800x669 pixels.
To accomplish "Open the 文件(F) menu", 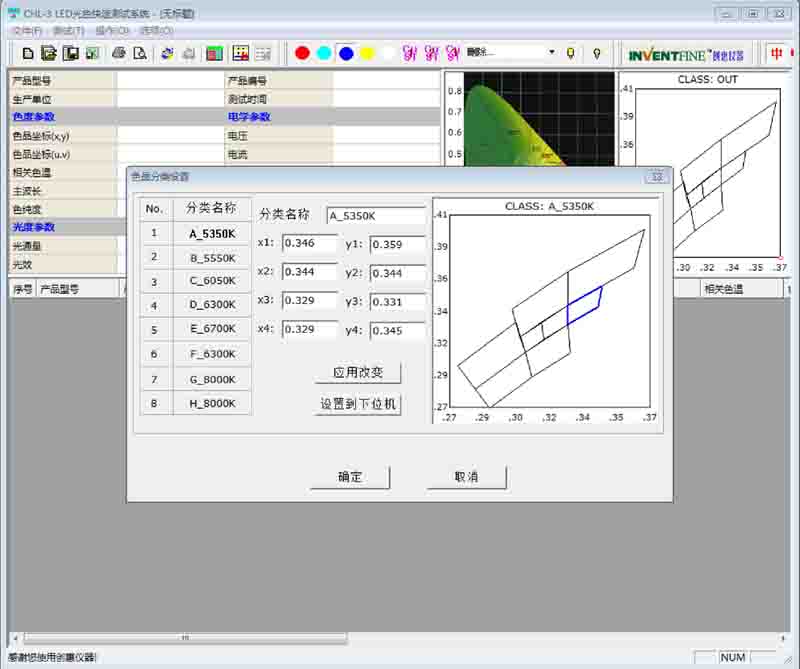I will pyautogui.click(x=27, y=31).
